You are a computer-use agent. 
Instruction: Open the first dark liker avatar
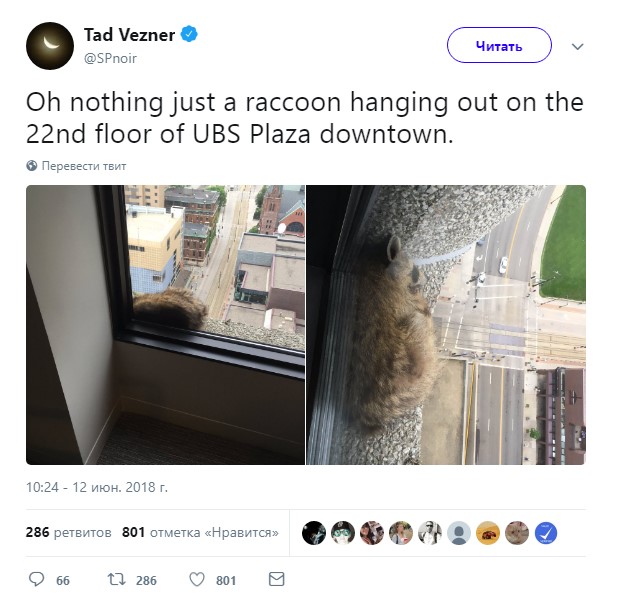(x=314, y=533)
